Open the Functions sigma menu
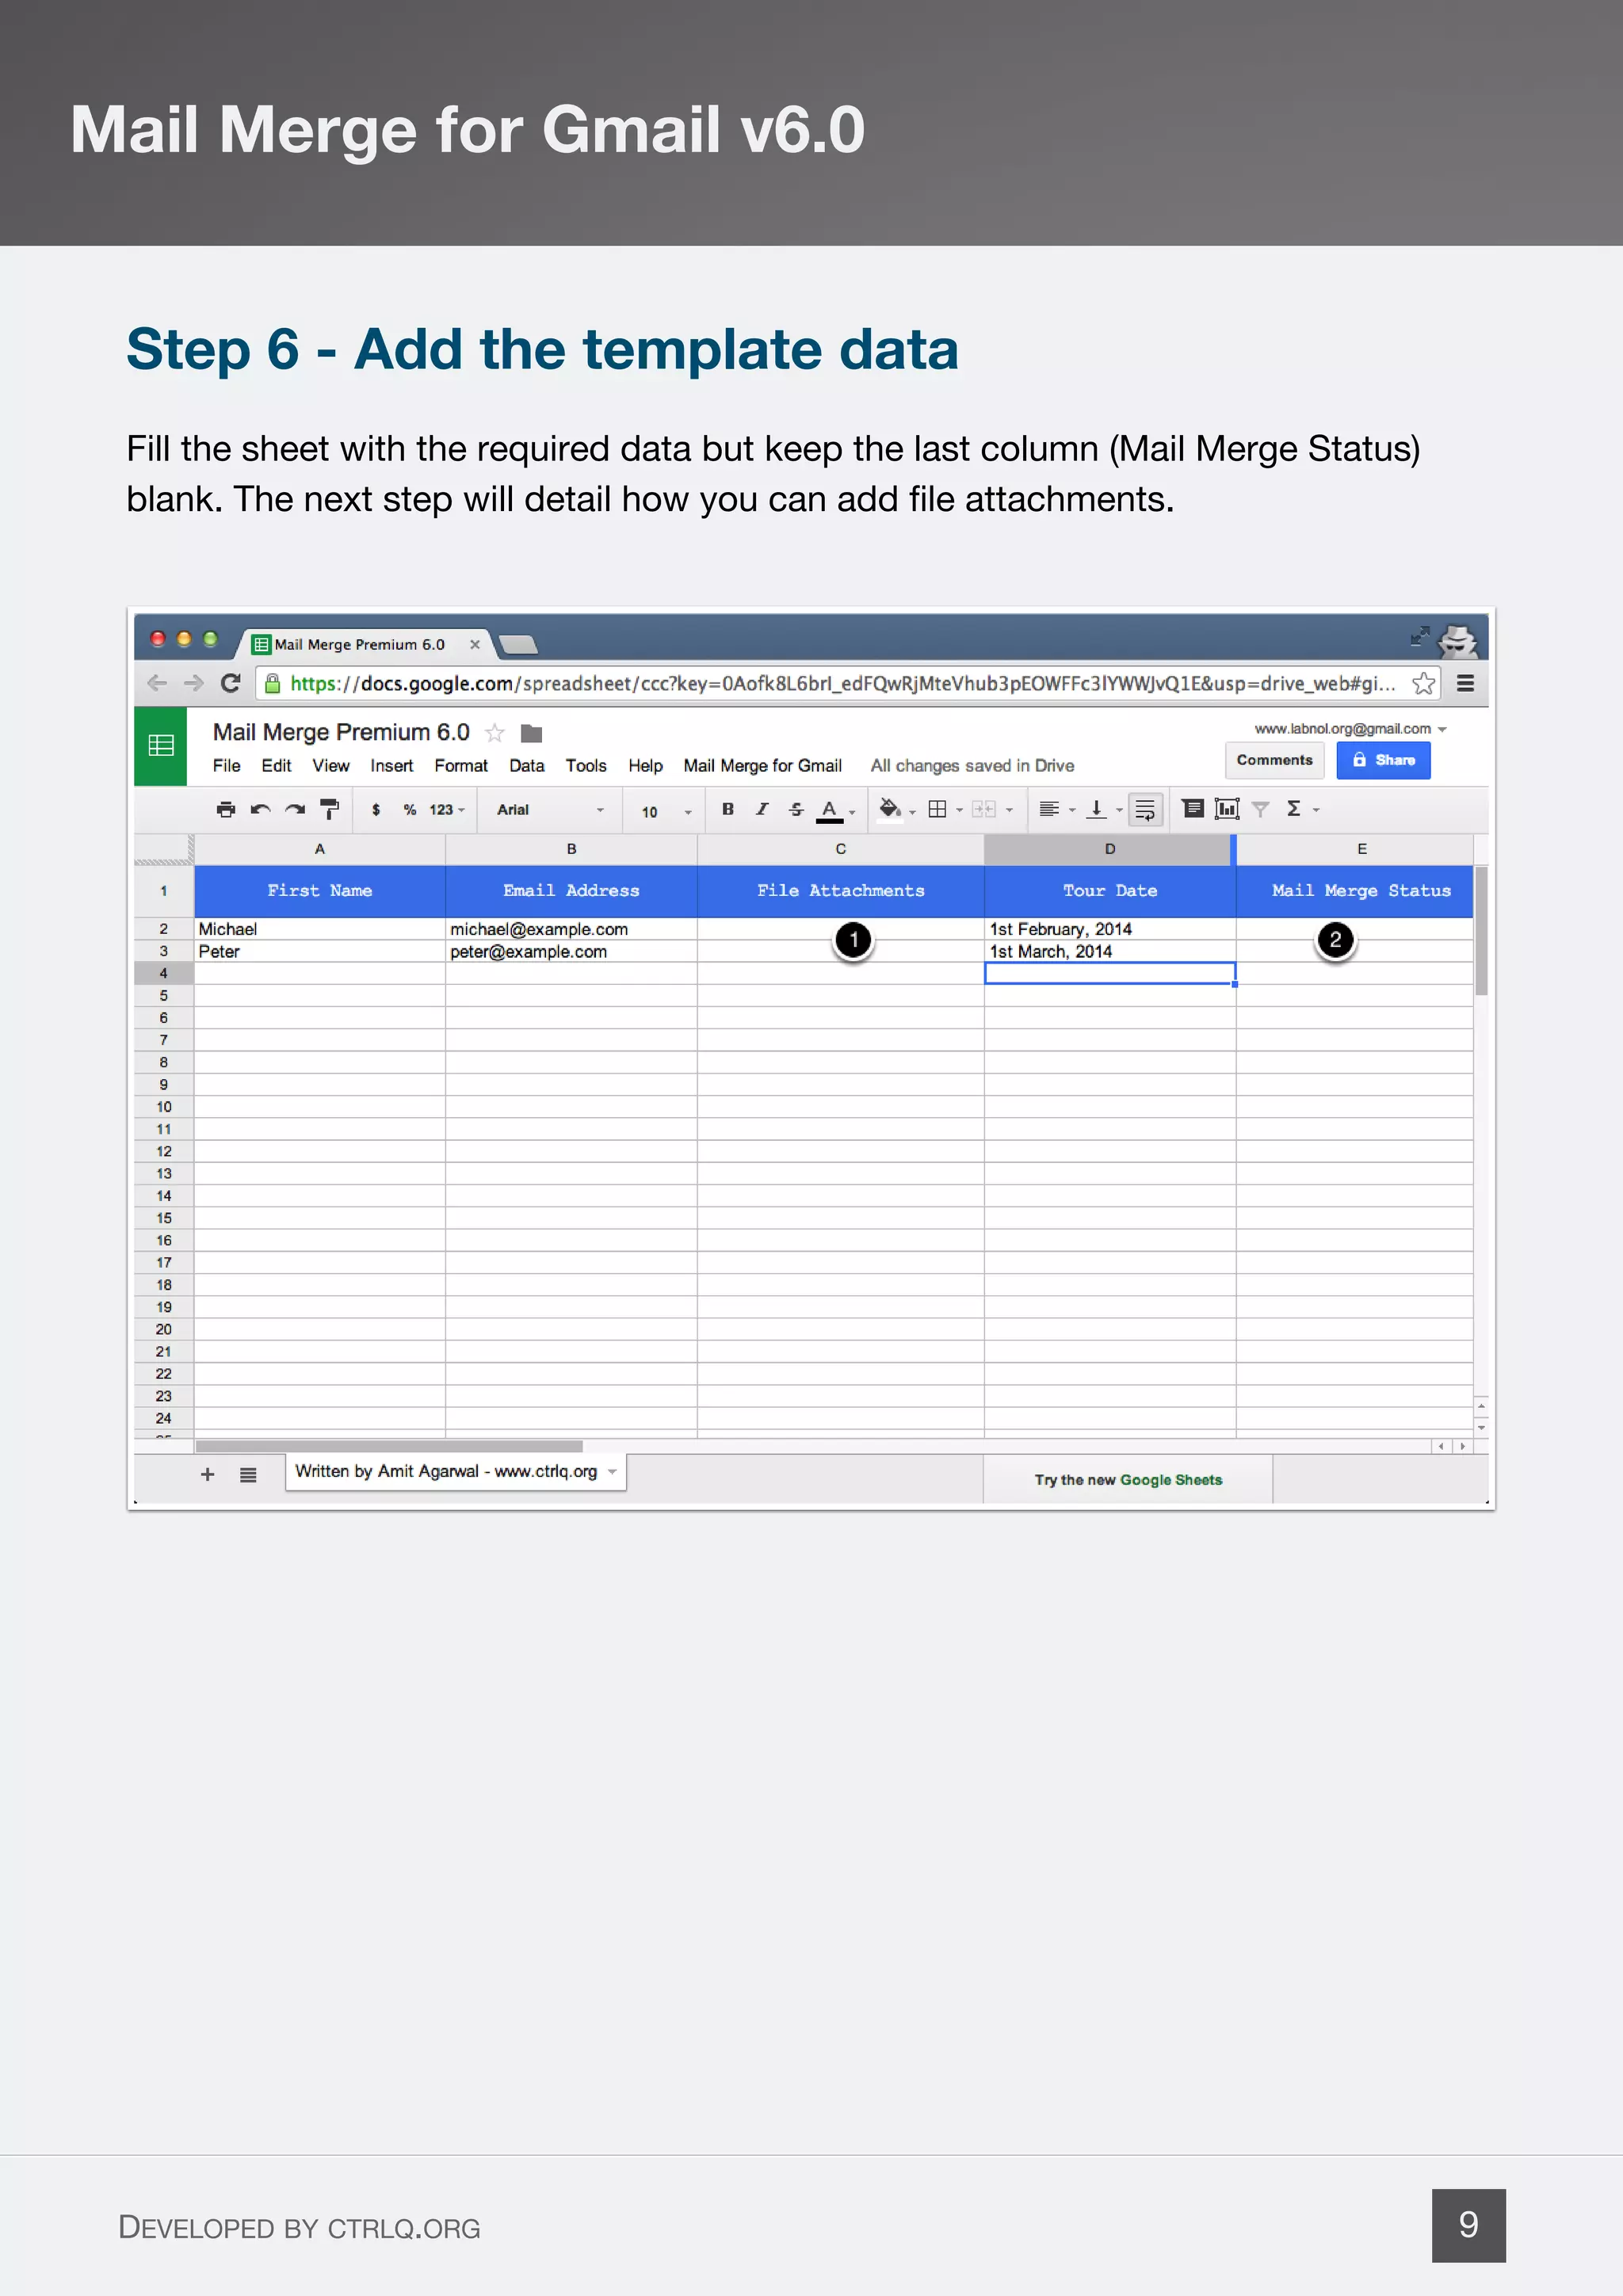The width and height of the screenshot is (1623, 2296). 1302,809
